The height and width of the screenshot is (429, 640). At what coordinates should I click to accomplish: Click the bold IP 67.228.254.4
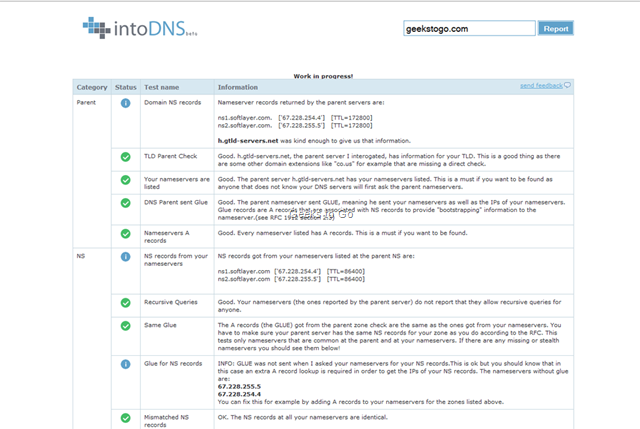239,394
